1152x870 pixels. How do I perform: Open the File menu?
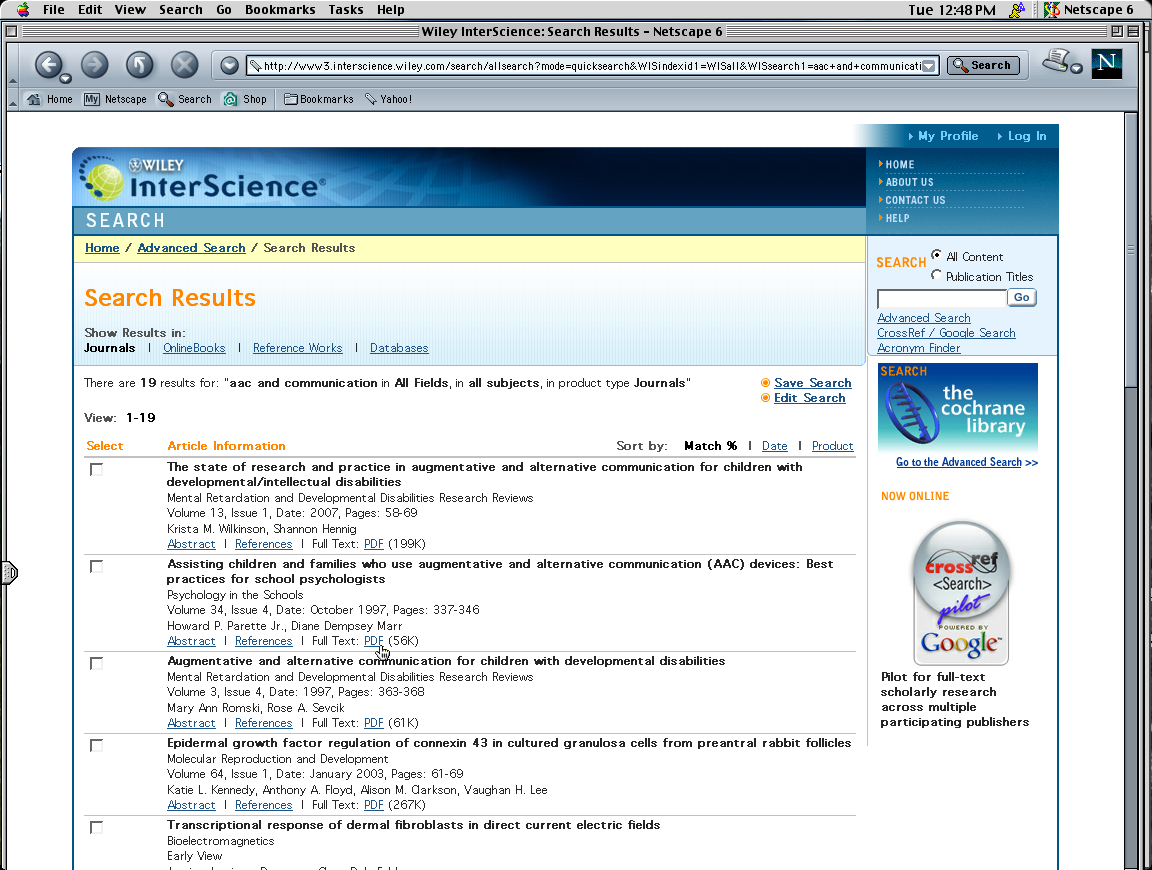[x=54, y=10]
